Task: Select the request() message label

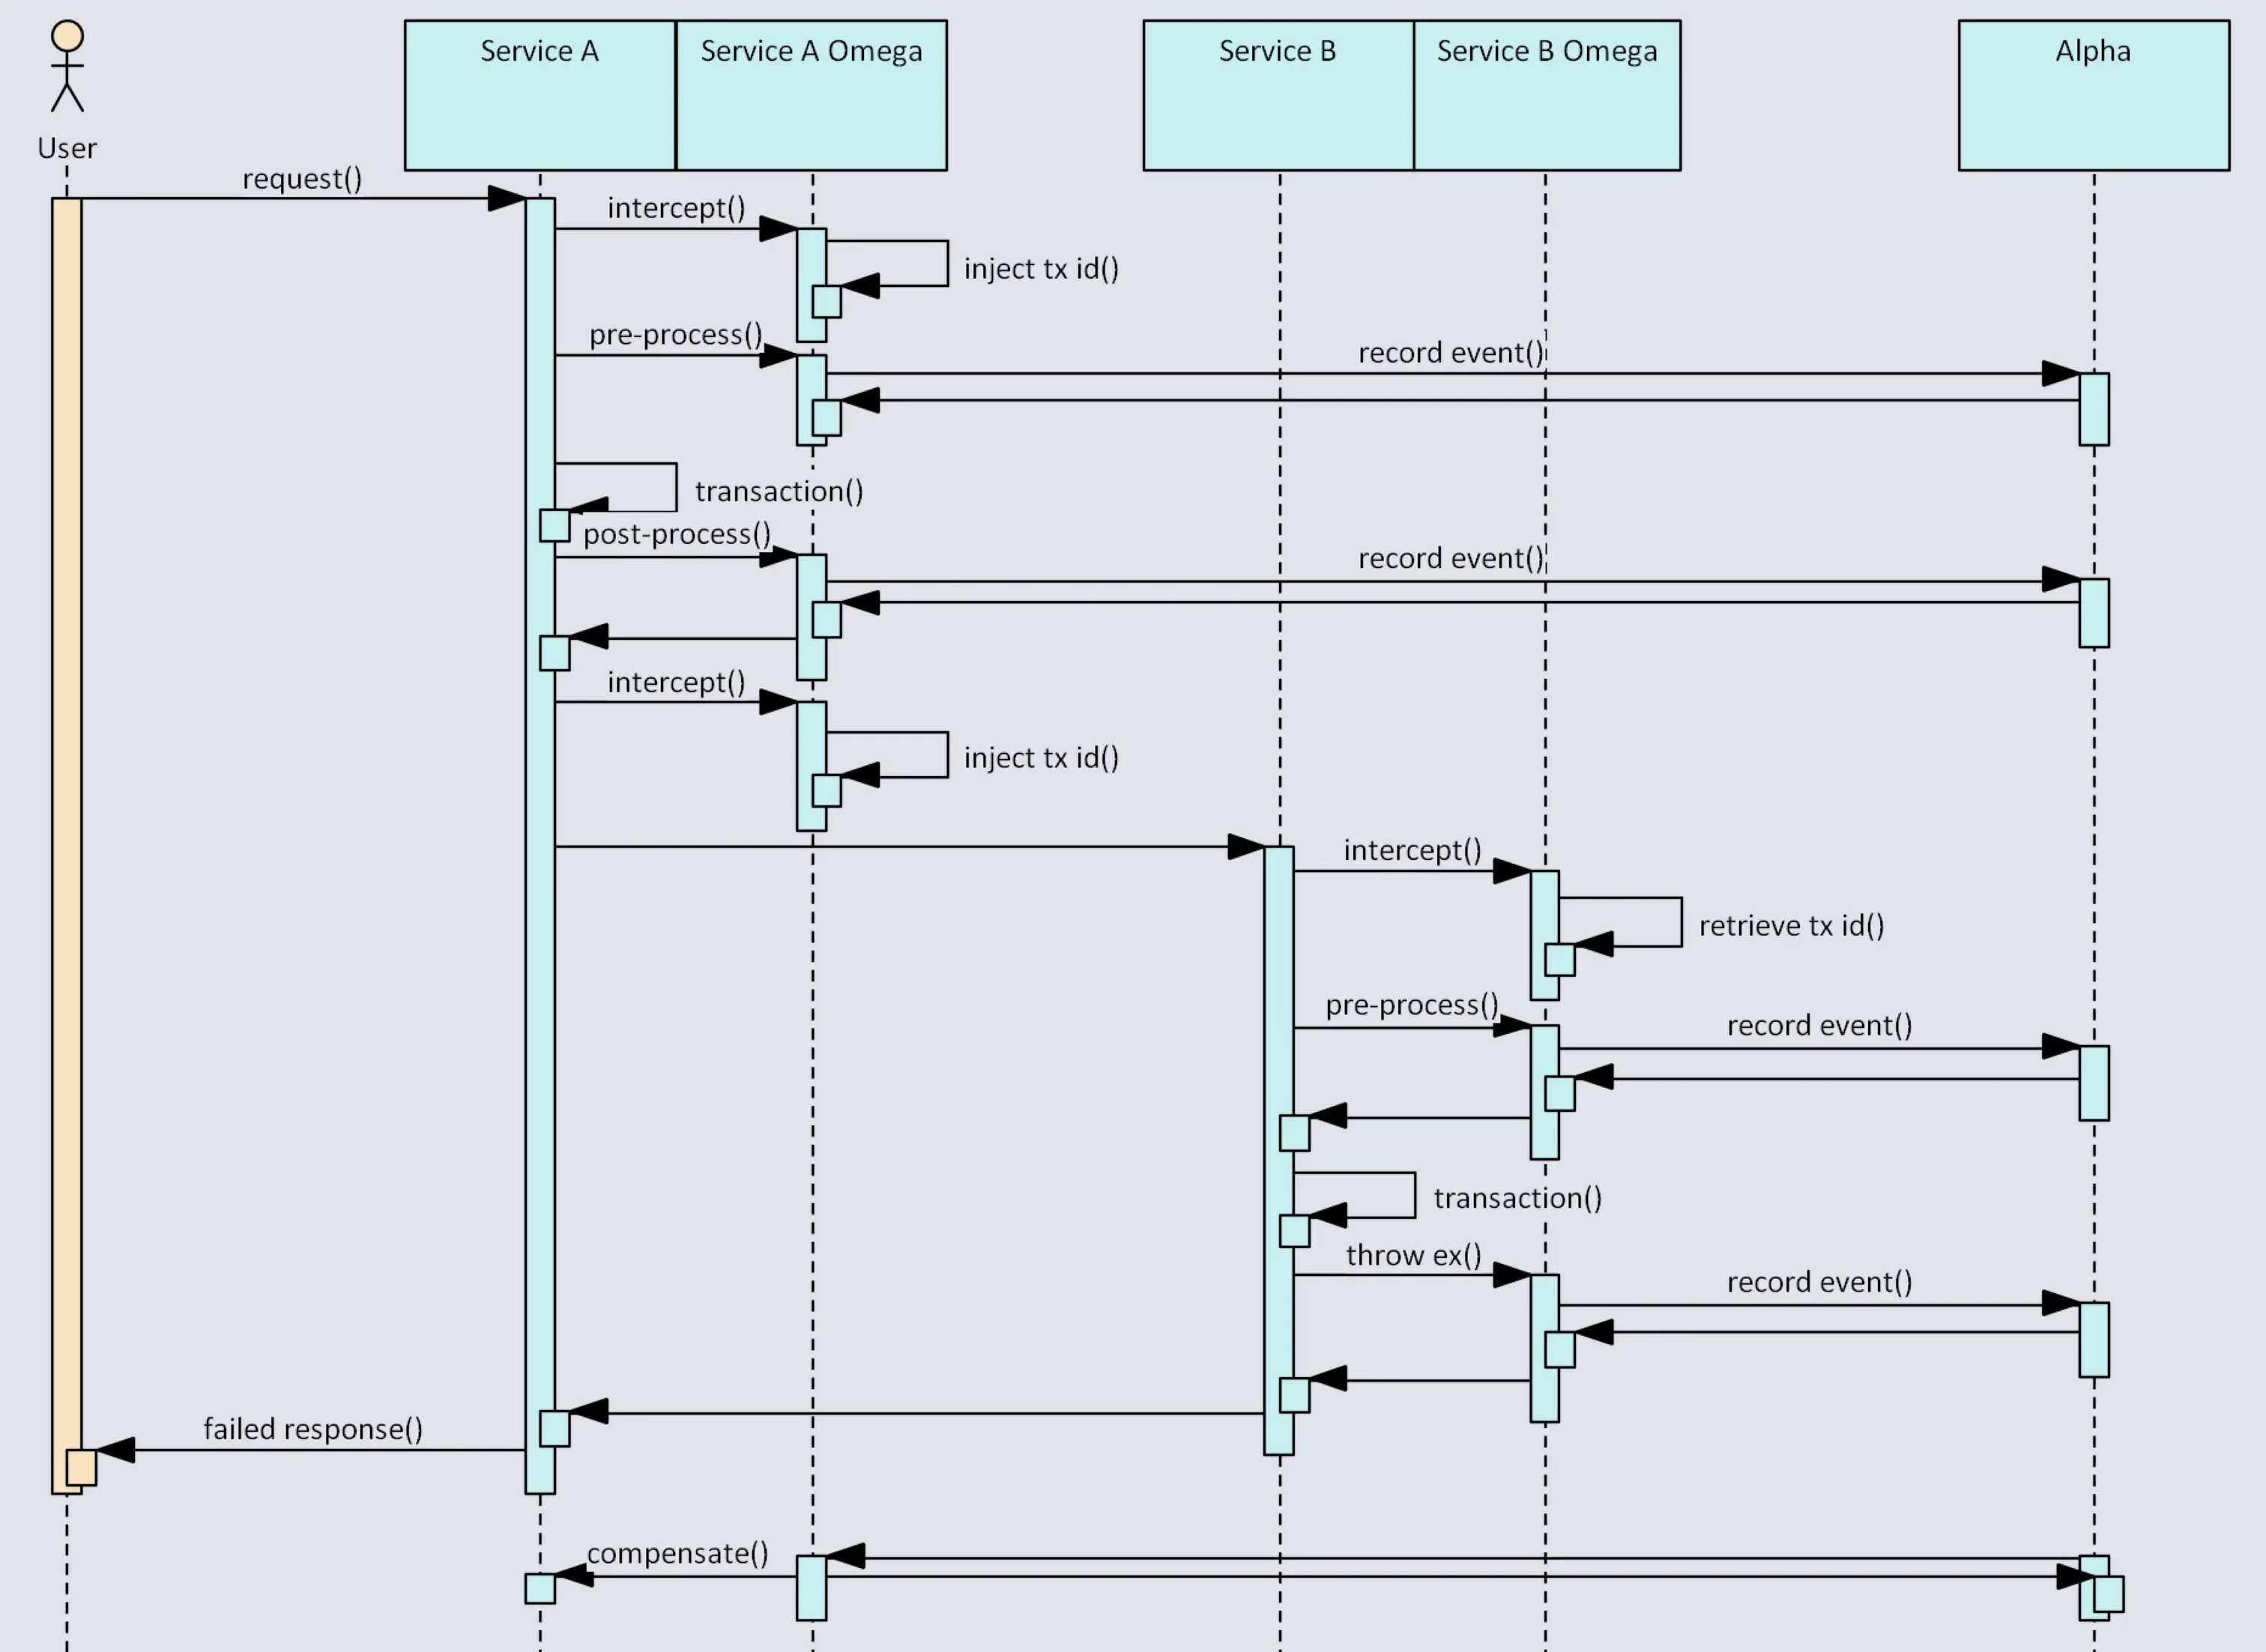Action: 302,179
